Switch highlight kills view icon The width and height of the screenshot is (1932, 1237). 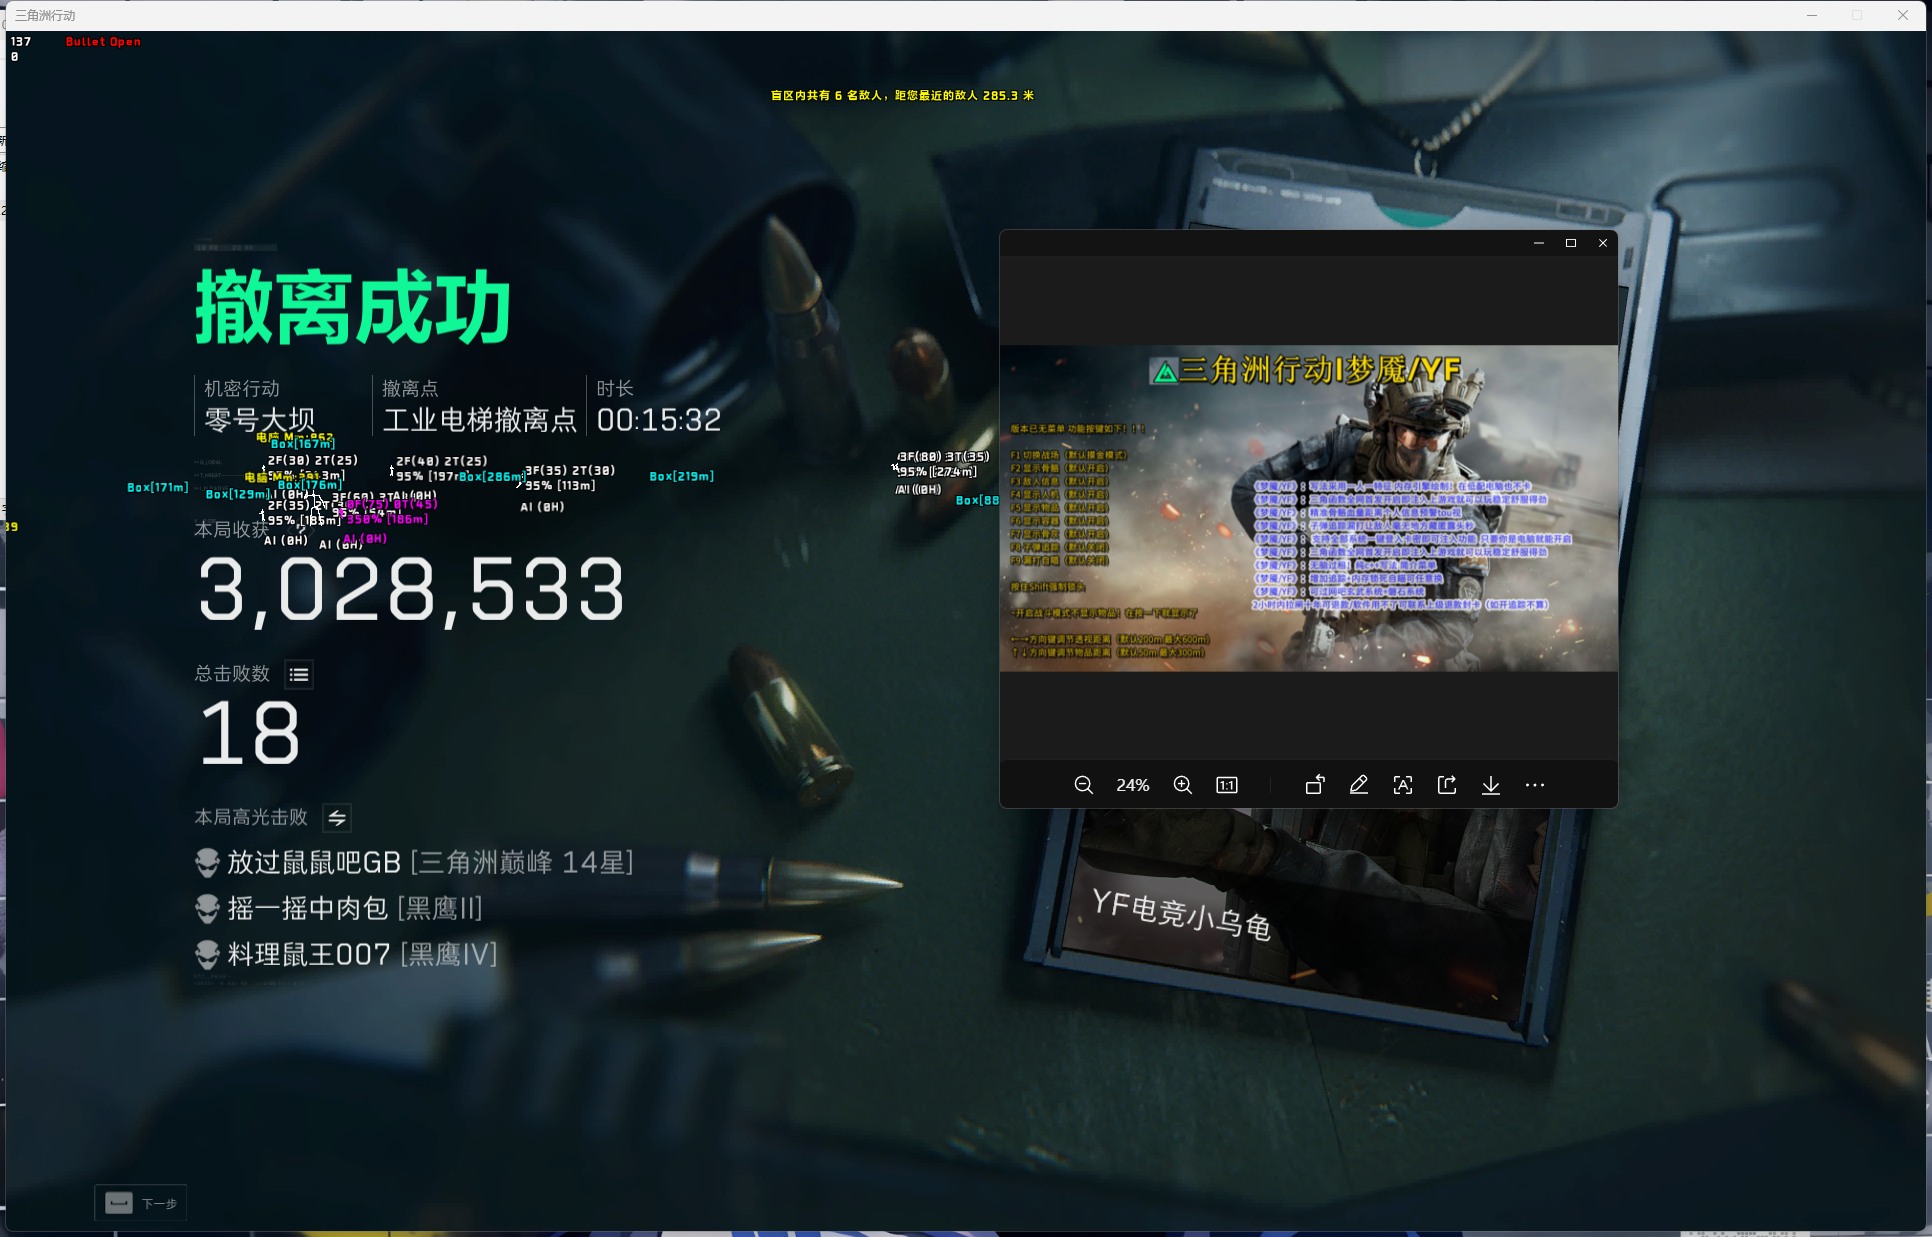pos(337,818)
